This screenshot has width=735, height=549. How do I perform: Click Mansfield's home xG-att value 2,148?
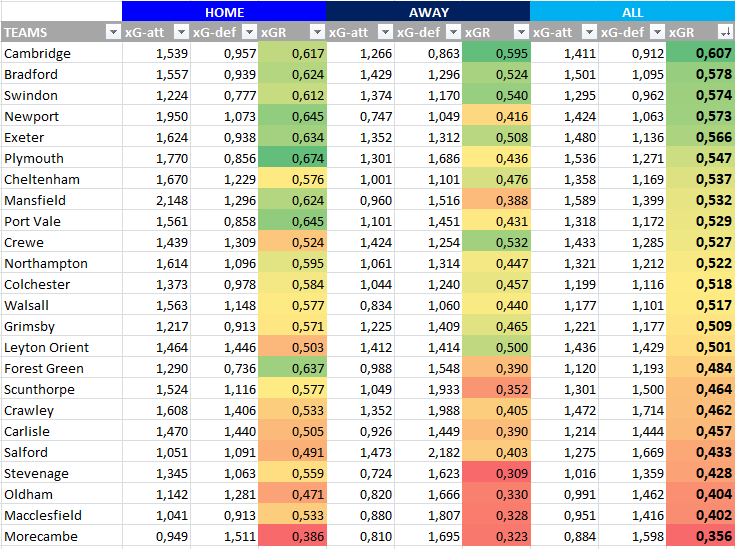pyautogui.click(x=156, y=200)
